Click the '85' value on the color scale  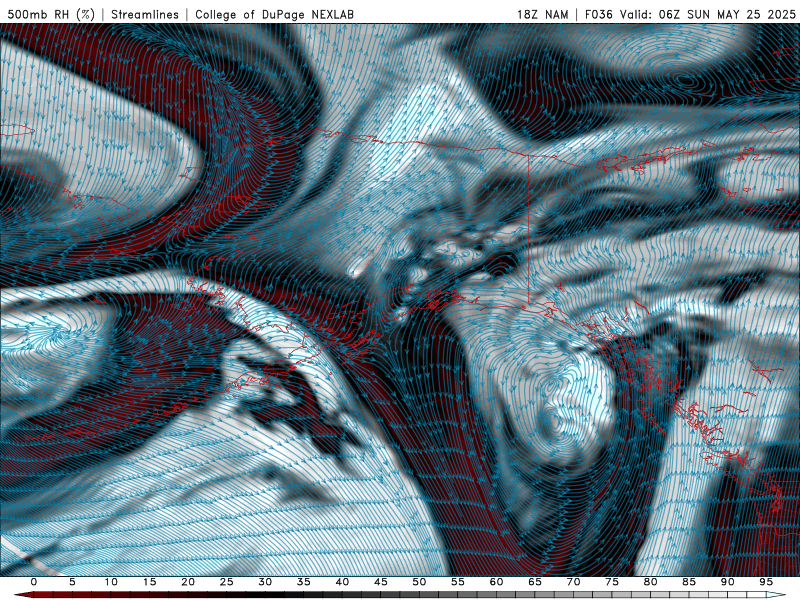(689, 582)
